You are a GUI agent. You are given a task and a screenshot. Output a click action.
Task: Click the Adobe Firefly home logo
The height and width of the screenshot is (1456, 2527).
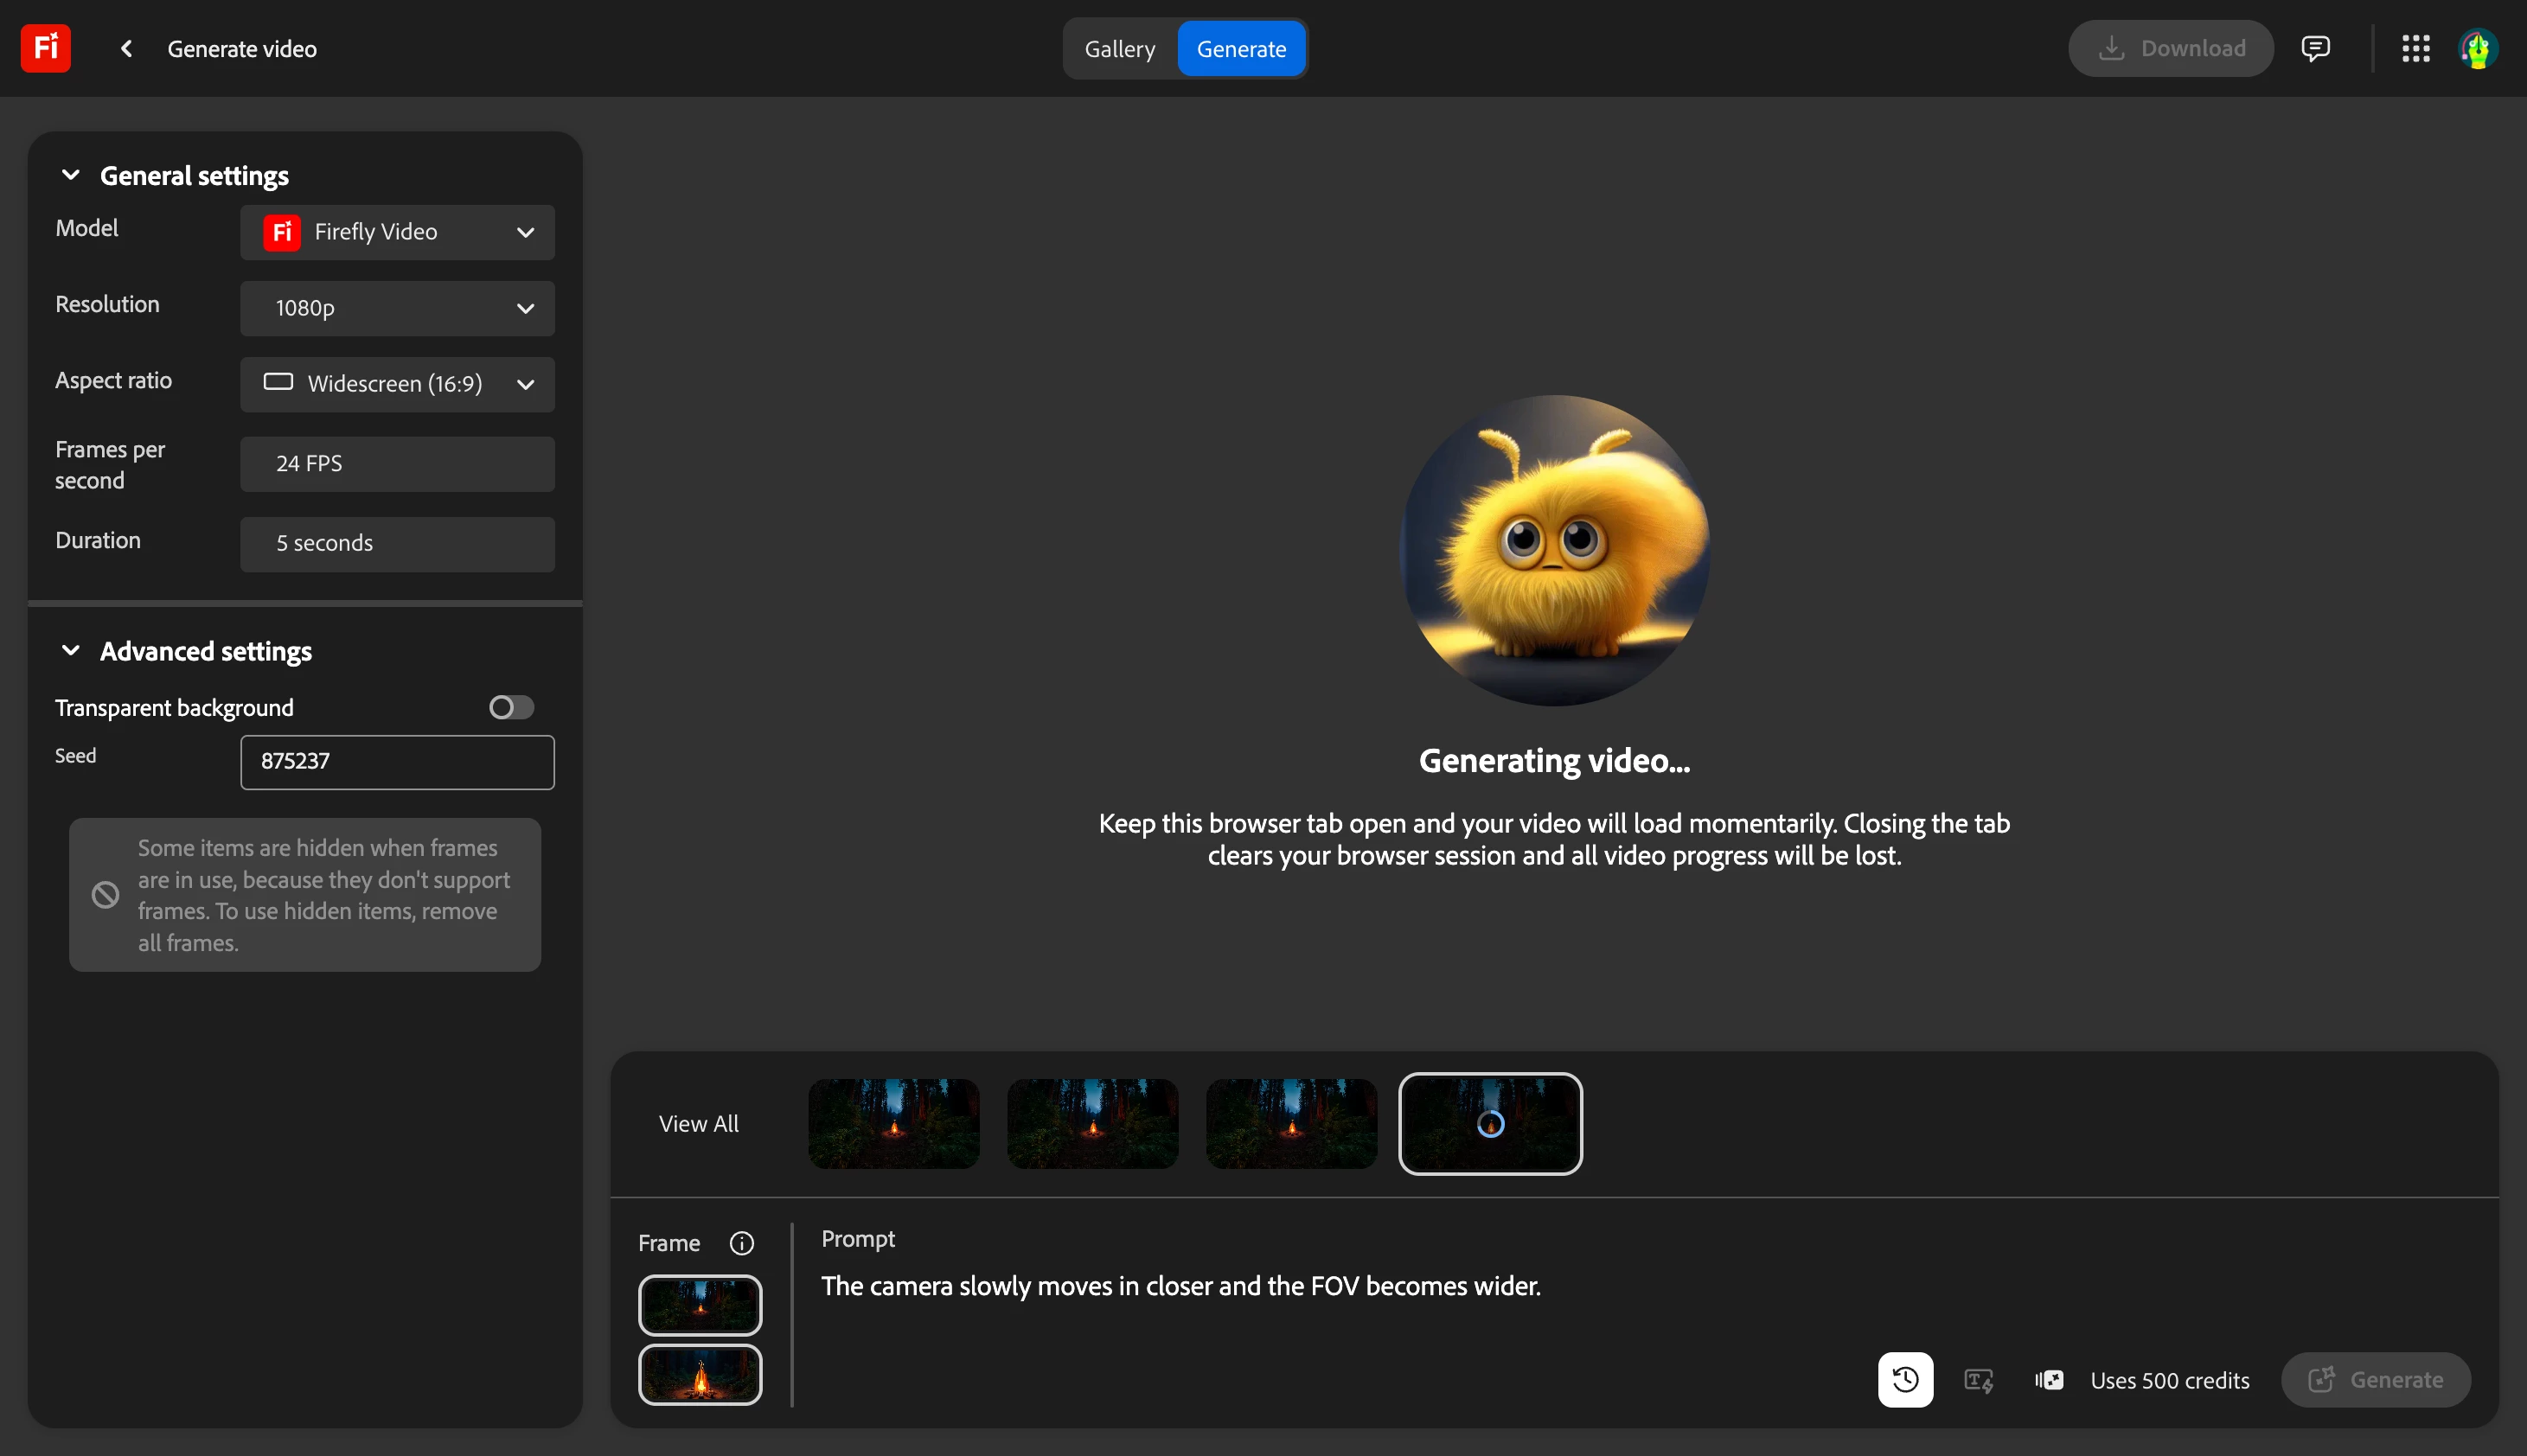coord(46,48)
